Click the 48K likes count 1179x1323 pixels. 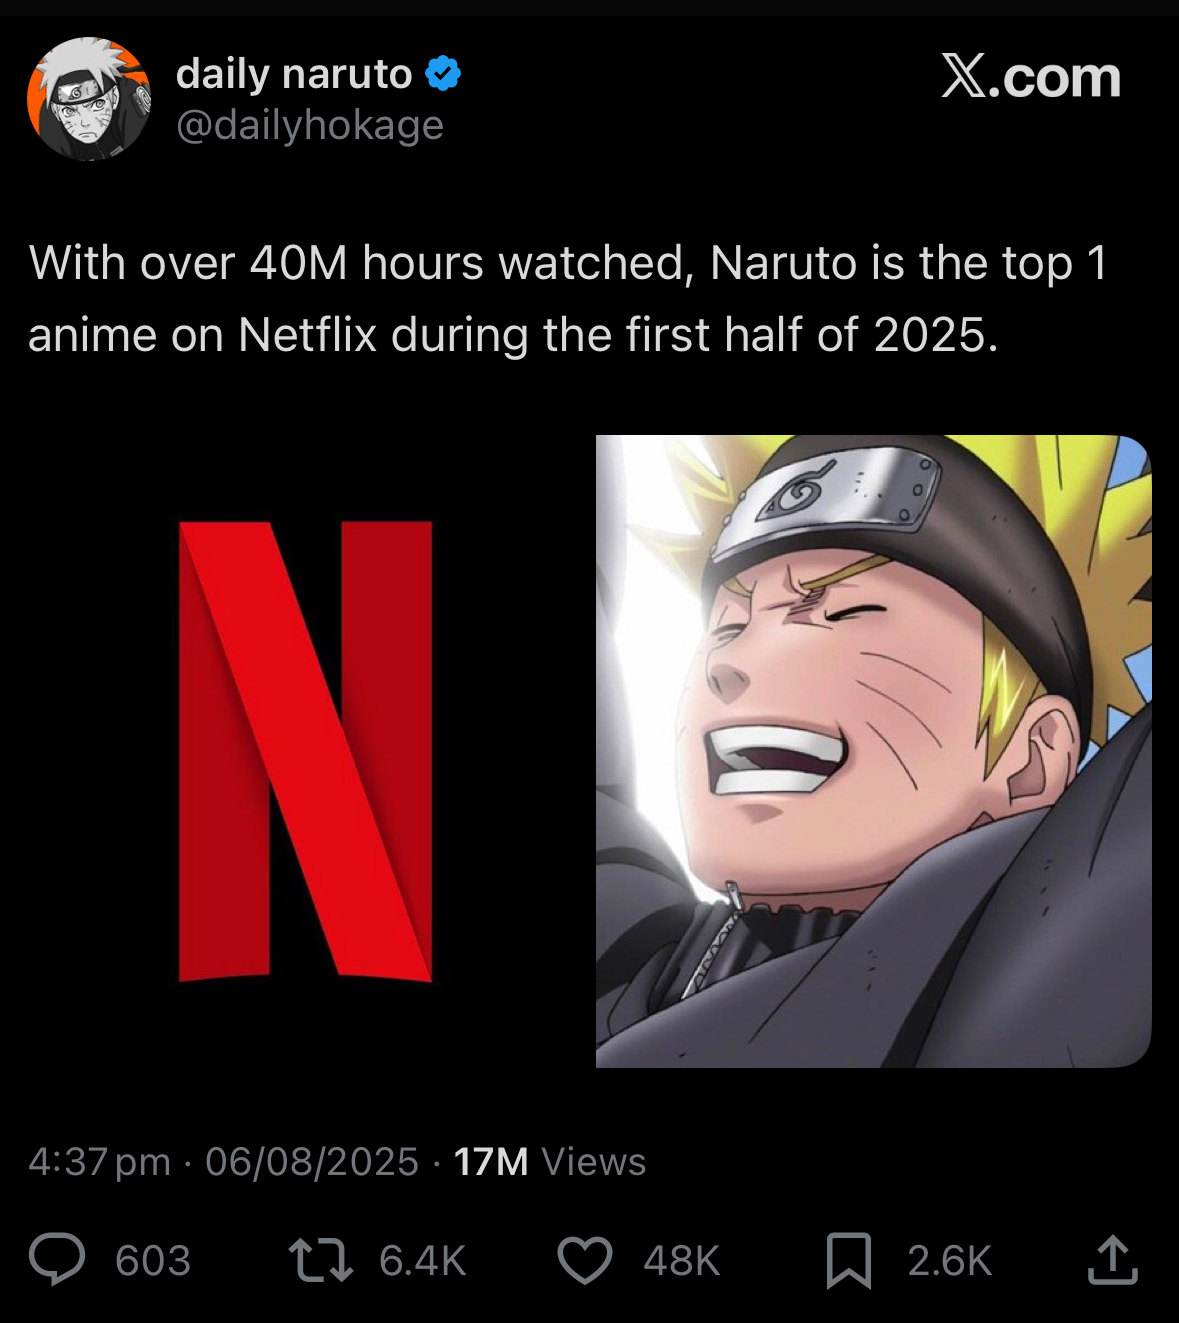pos(682,1261)
